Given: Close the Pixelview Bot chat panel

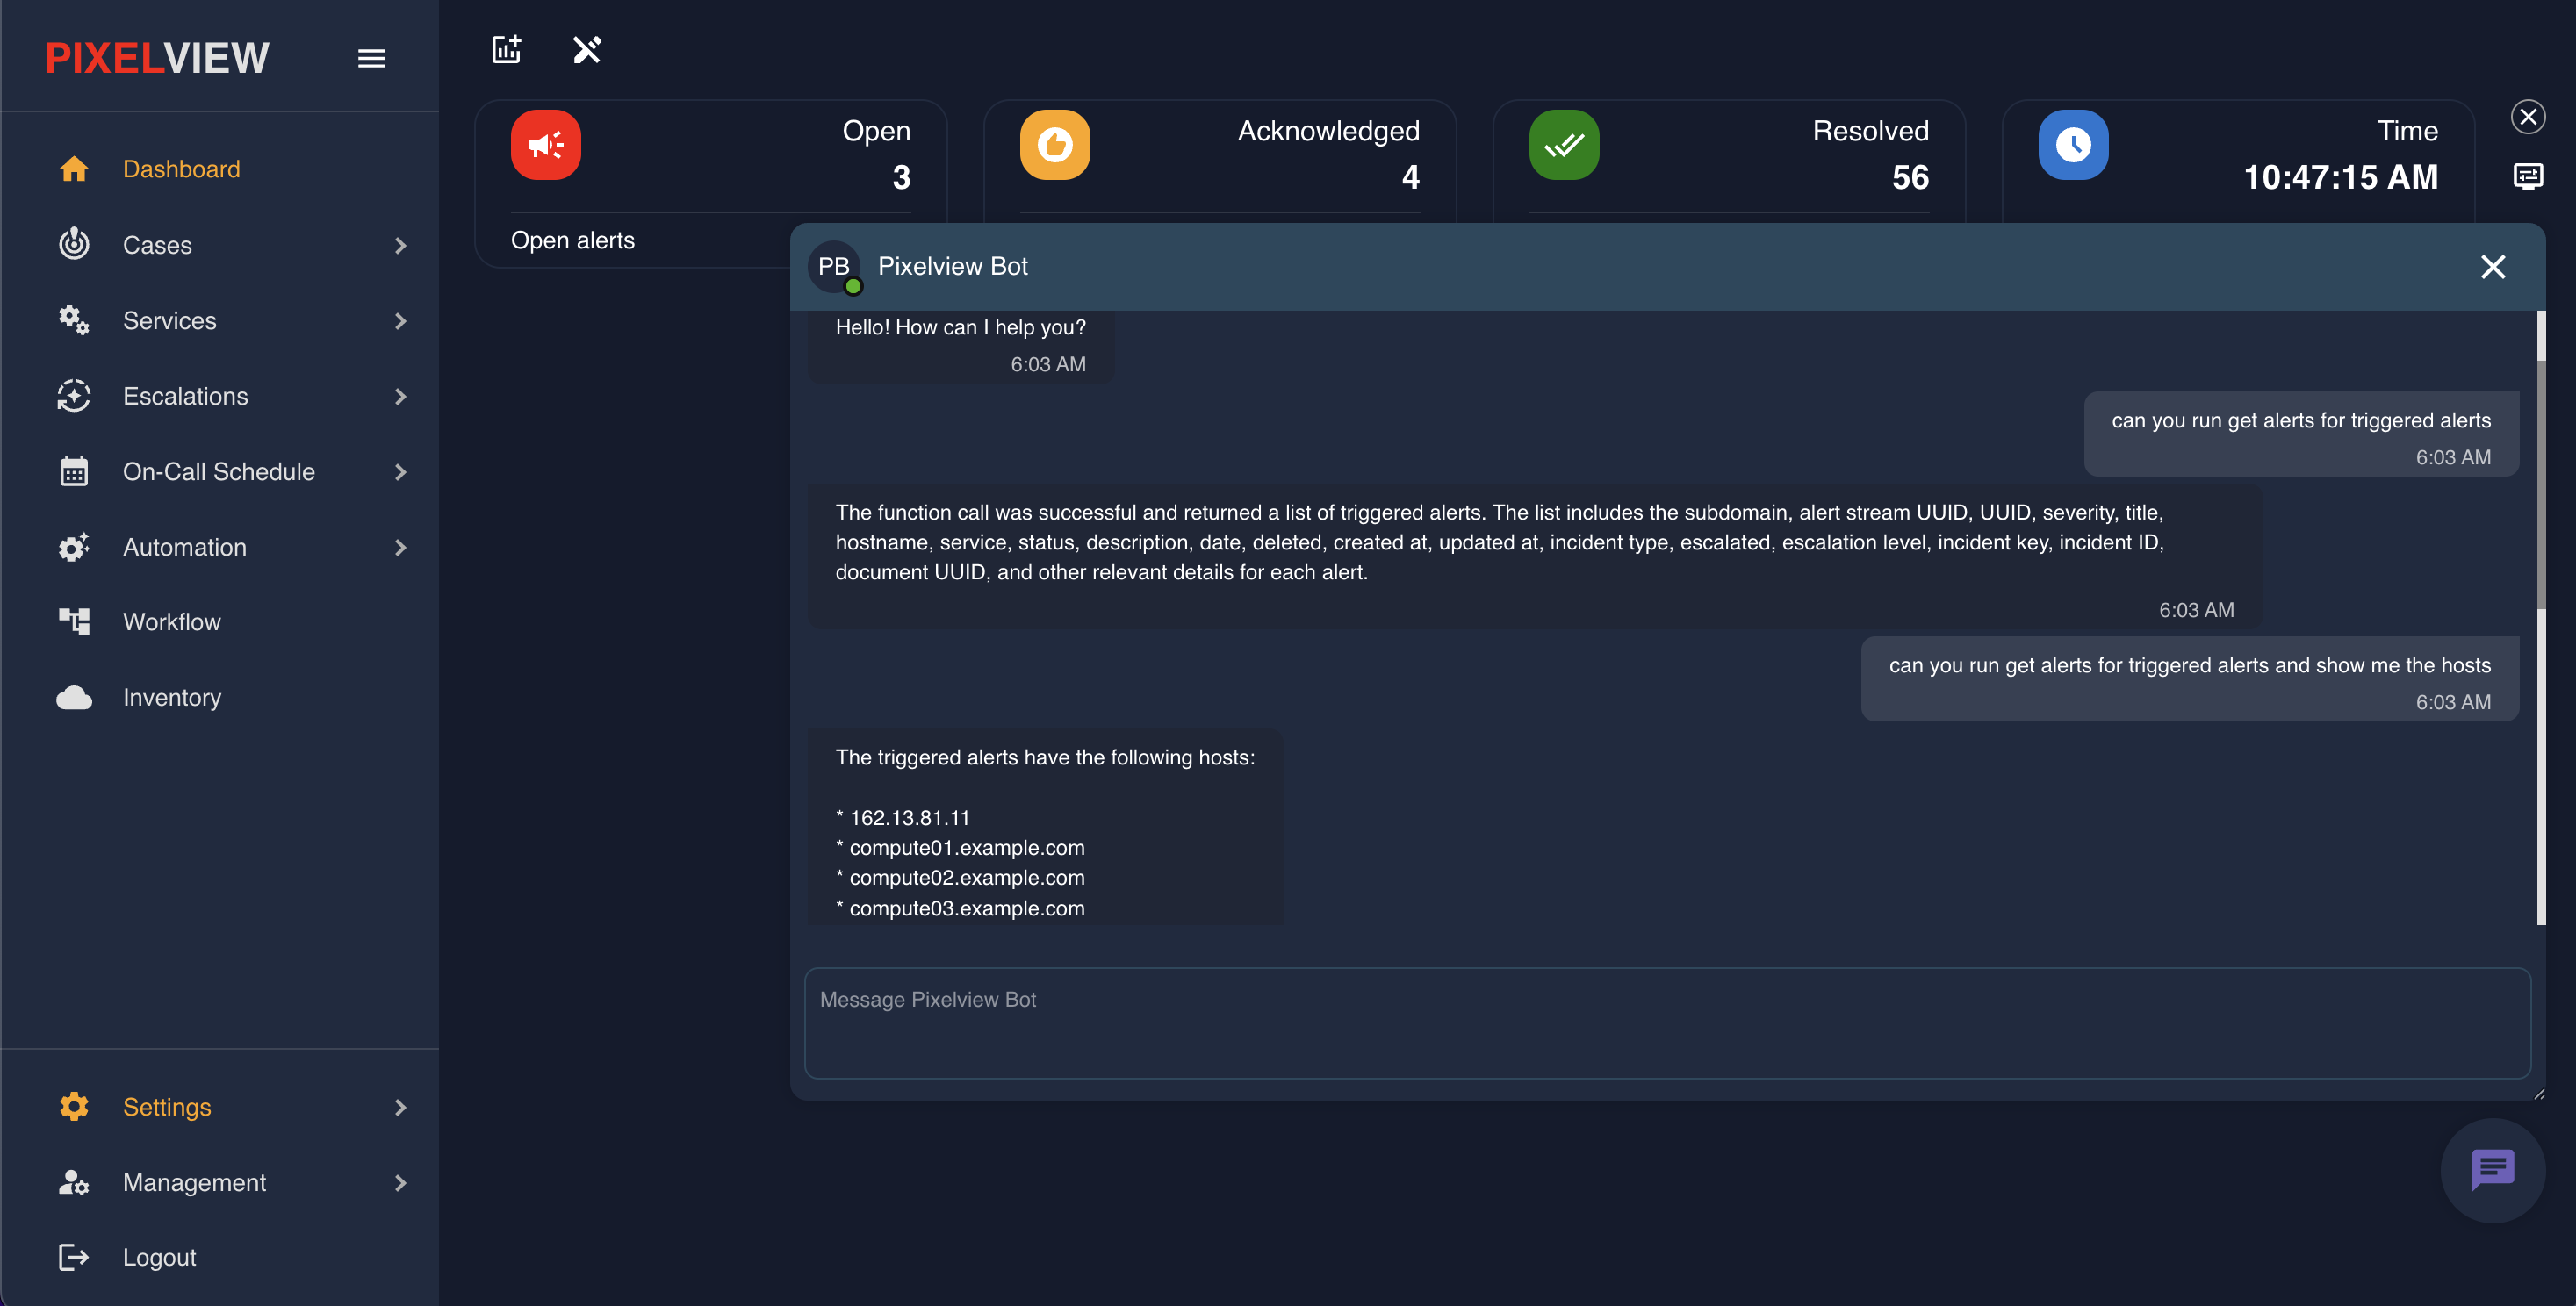Looking at the screenshot, I should tap(2493, 267).
